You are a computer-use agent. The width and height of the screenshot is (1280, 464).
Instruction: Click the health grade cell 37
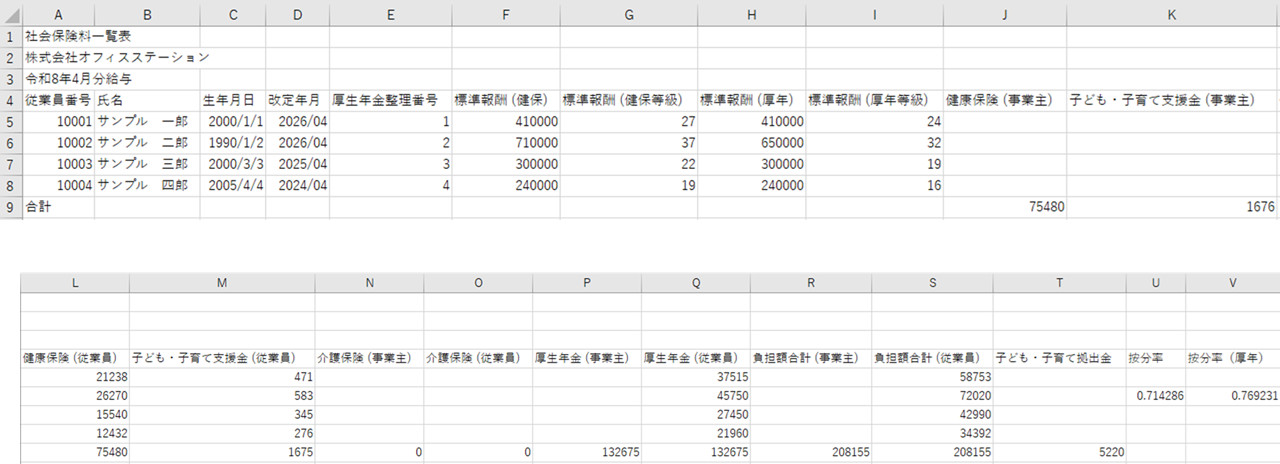click(x=628, y=143)
